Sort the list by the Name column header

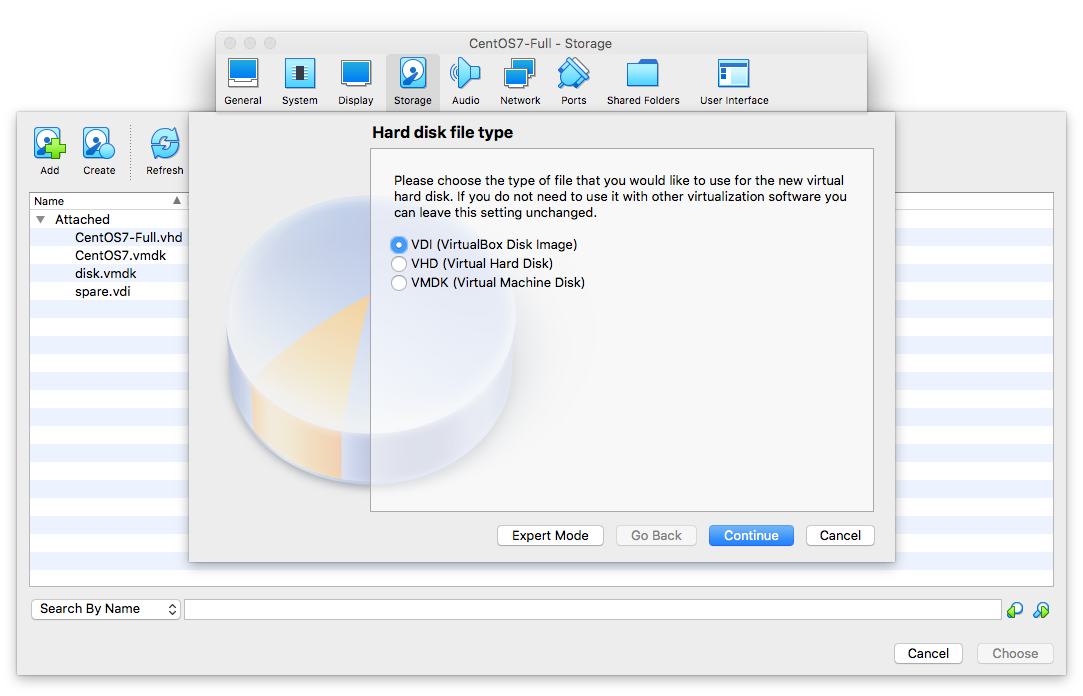click(x=108, y=201)
